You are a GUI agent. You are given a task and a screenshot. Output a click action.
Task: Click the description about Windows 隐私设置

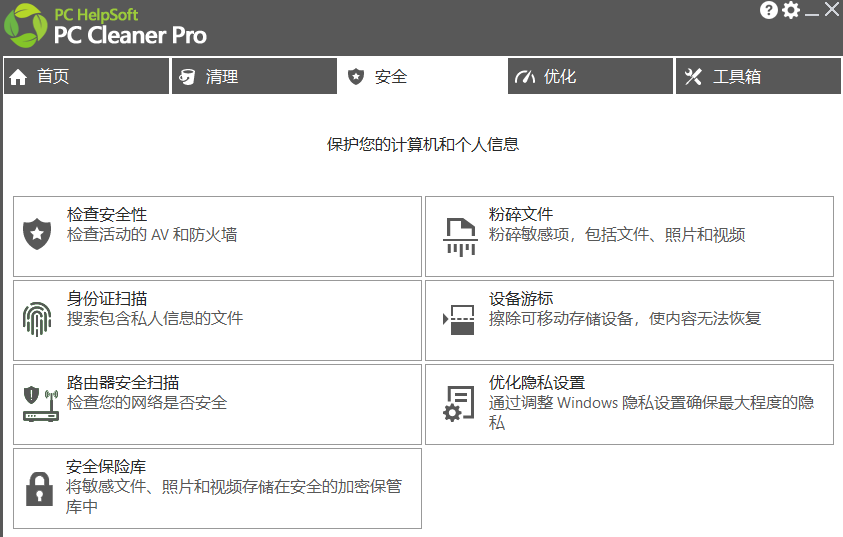pyautogui.click(x=651, y=413)
